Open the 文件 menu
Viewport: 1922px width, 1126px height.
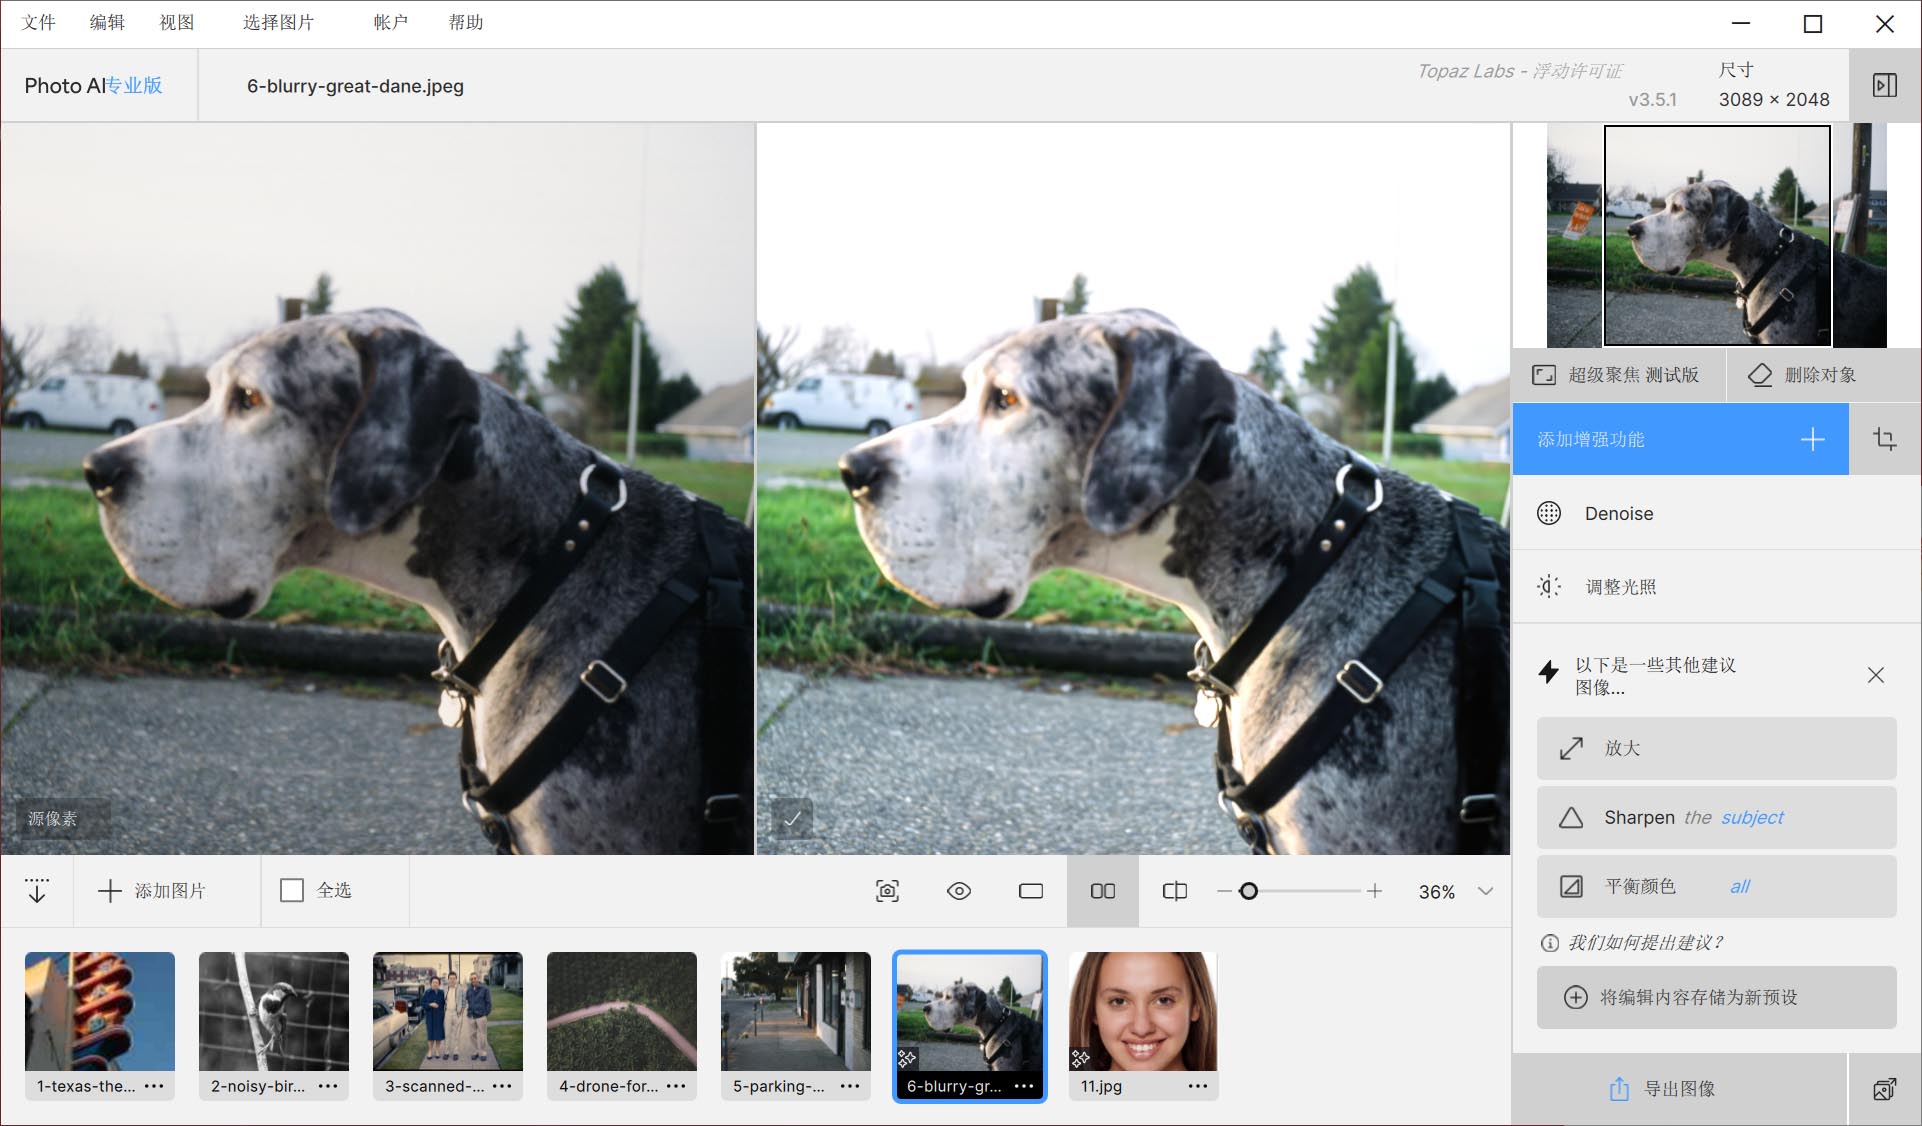(39, 22)
